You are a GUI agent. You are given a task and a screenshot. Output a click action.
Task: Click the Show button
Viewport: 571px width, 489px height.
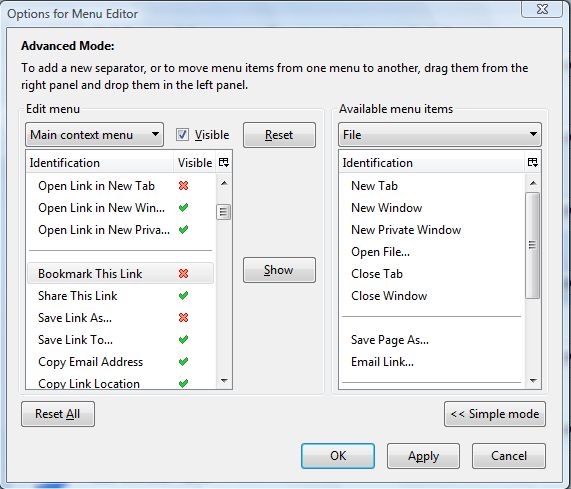279,270
